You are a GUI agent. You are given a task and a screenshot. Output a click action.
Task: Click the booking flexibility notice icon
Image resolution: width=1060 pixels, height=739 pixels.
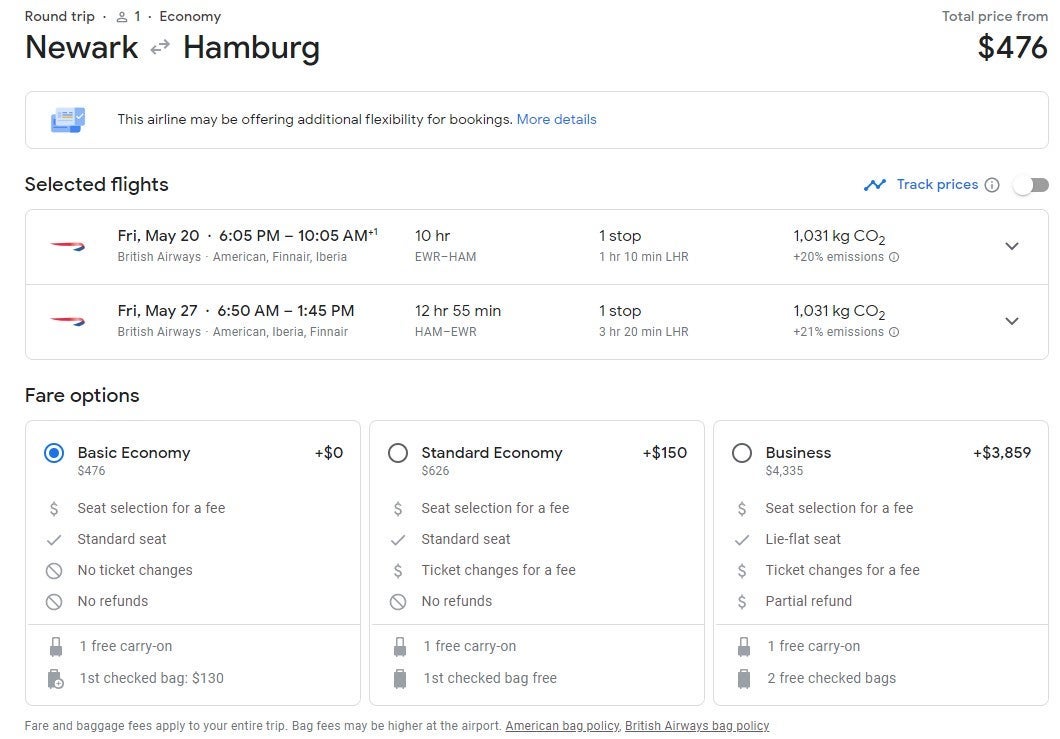click(68, 120)
